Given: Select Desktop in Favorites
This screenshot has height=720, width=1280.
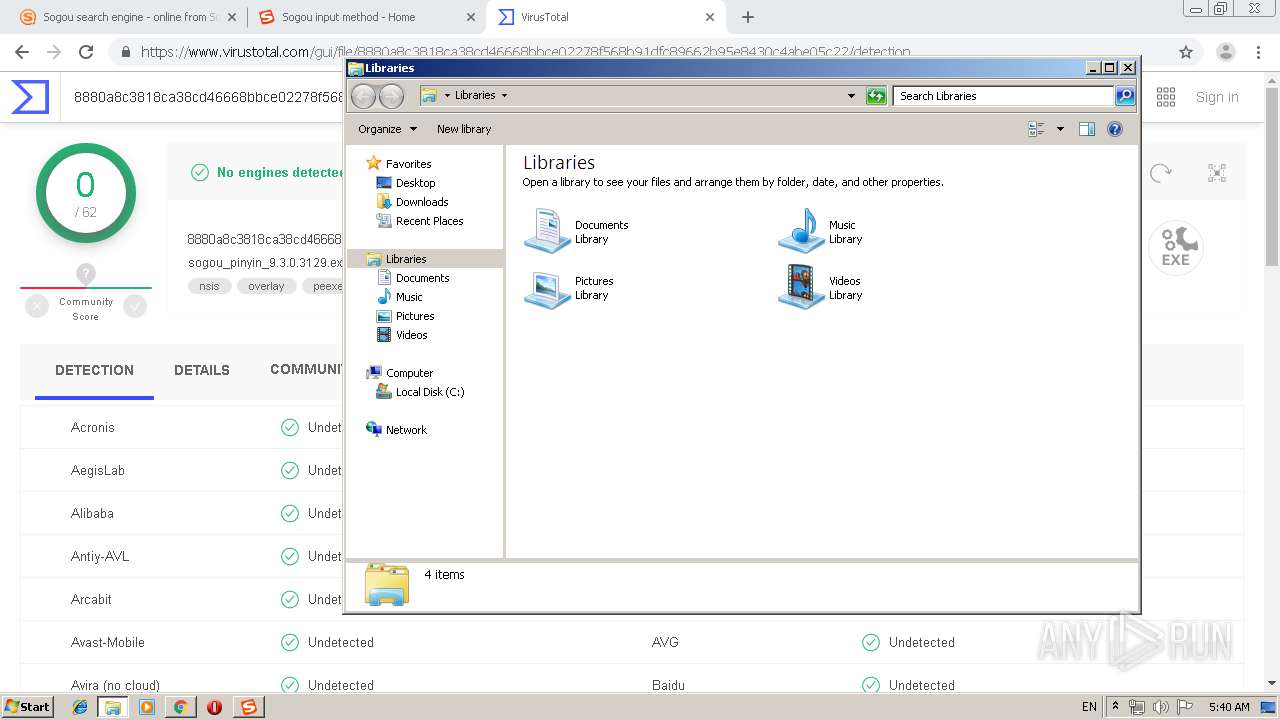Looking at the screenshot, I should click(x=415, y=183).
